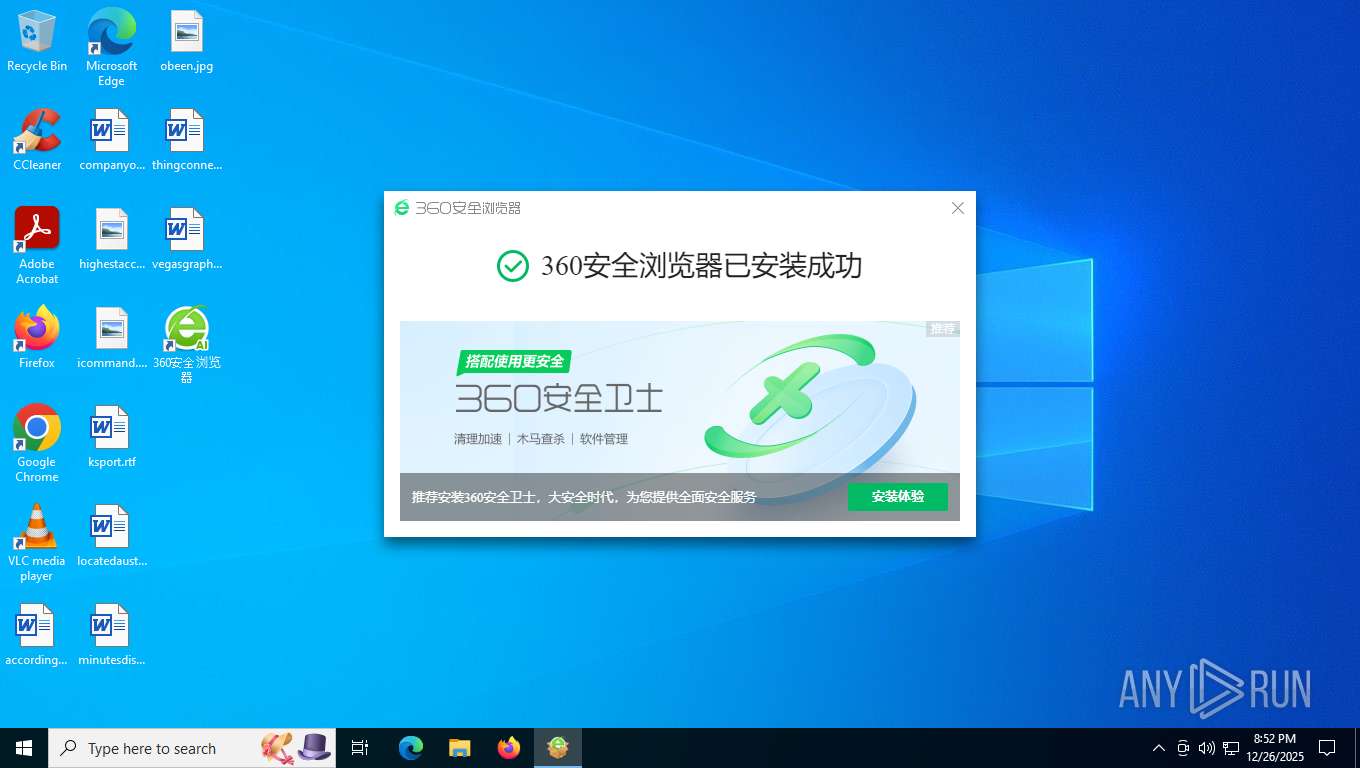This screenshot has width=1360, height=768.
Task: Click the 安装体验 green button
Action: pos(897,497)
